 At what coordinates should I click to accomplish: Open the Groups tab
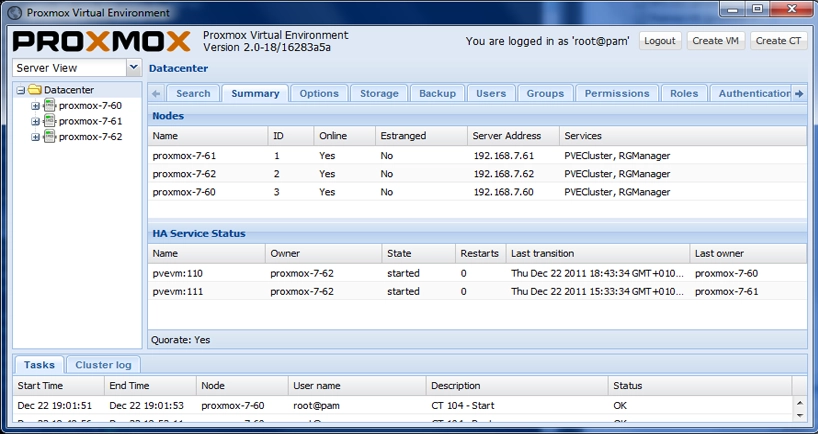545,93
